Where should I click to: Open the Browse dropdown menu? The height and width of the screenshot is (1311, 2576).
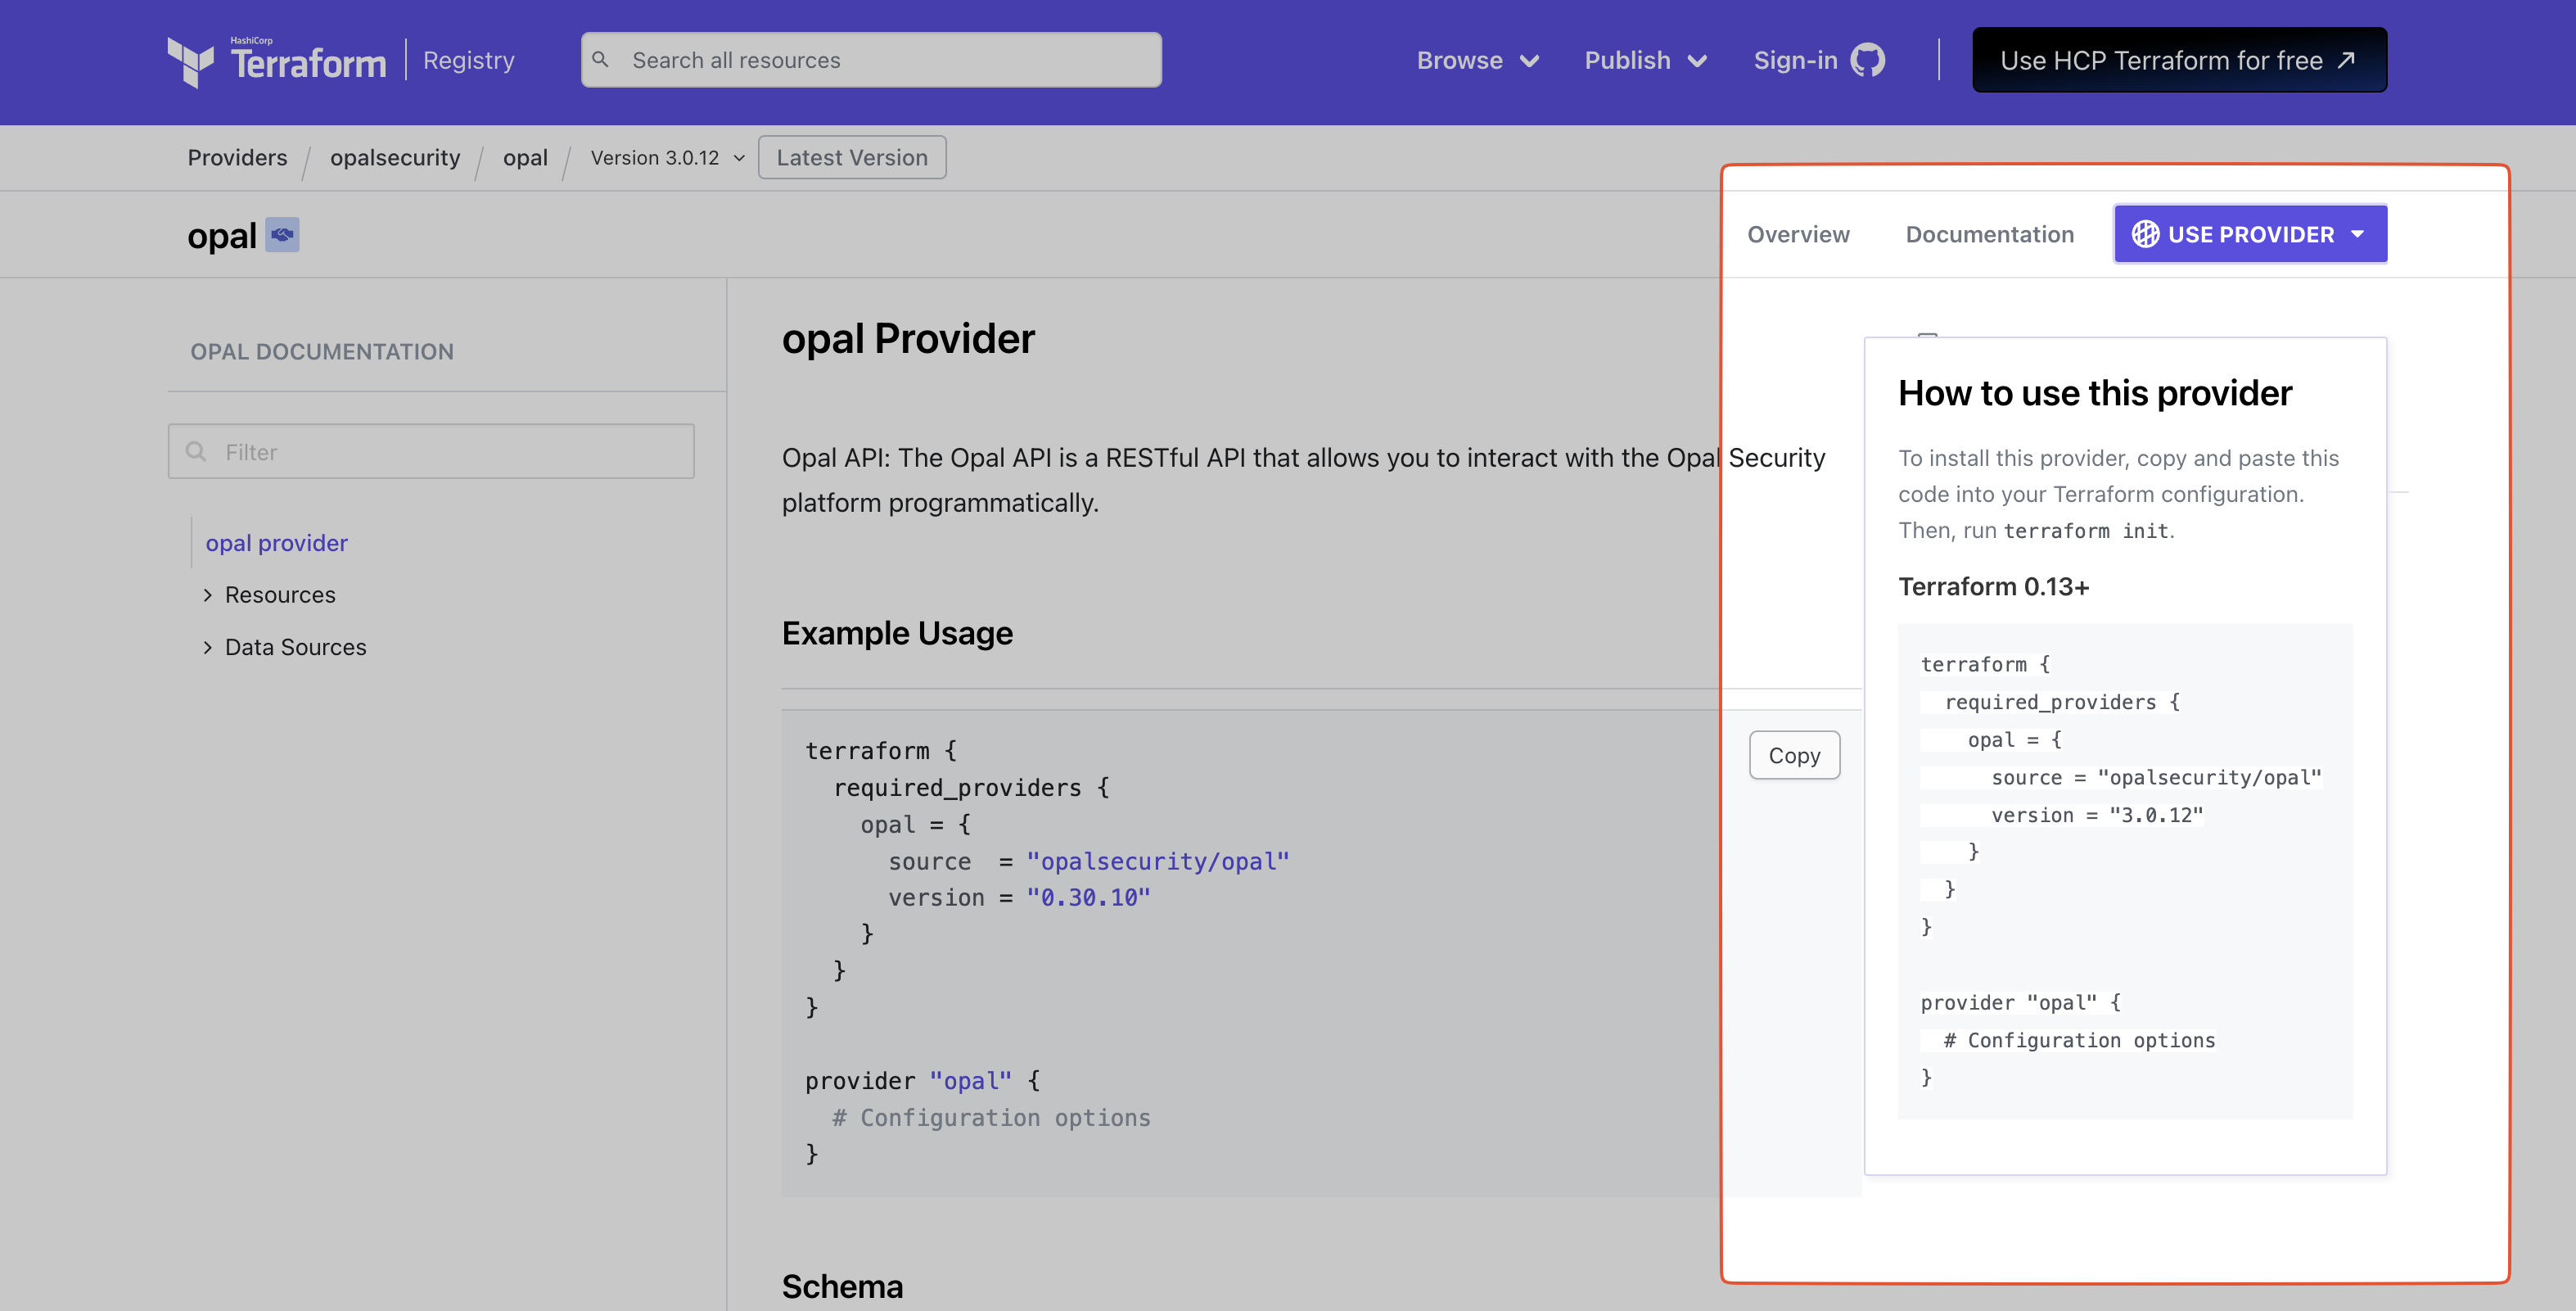tap(1477, 60)
